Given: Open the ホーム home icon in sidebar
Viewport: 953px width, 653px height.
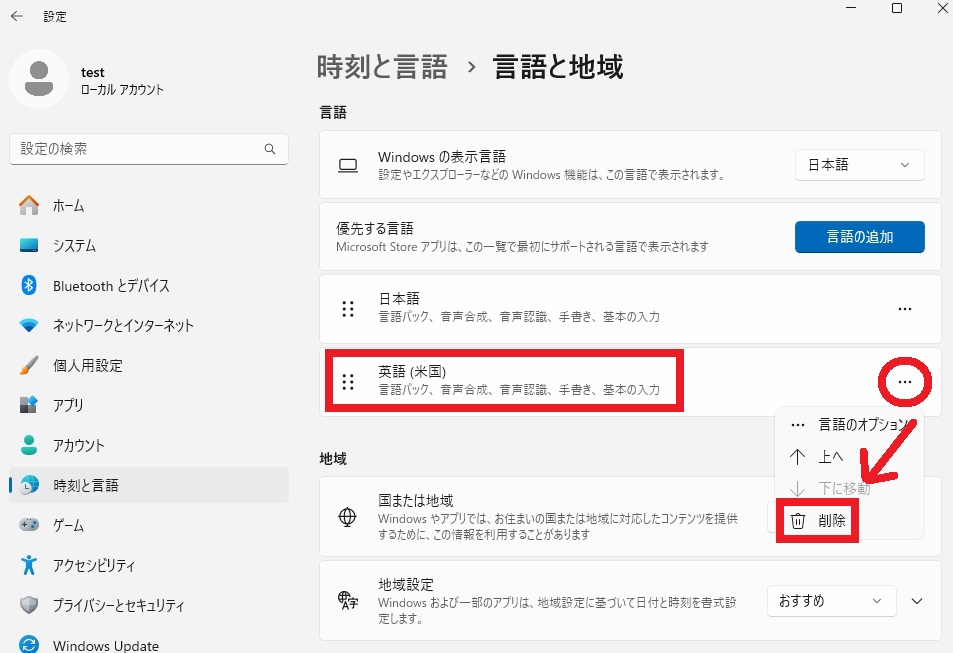Looking at the screenshot, I should [x=29, y=206].
